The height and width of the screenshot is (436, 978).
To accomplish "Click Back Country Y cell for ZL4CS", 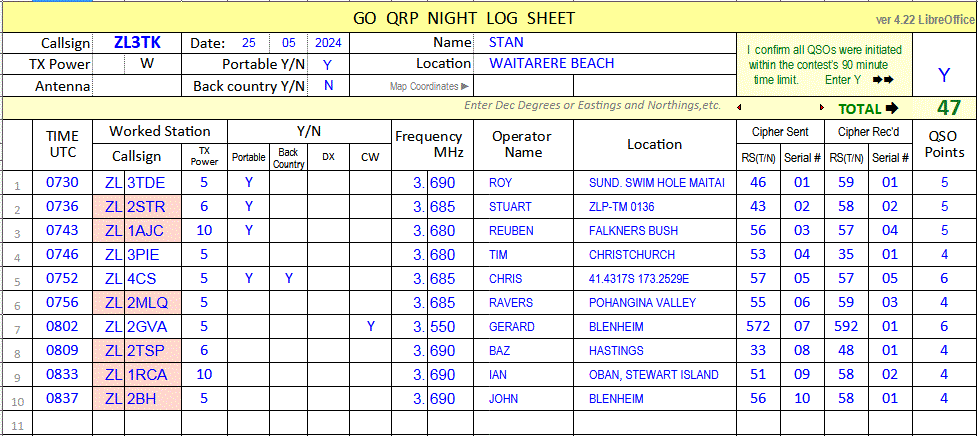I will click(289, 278).
